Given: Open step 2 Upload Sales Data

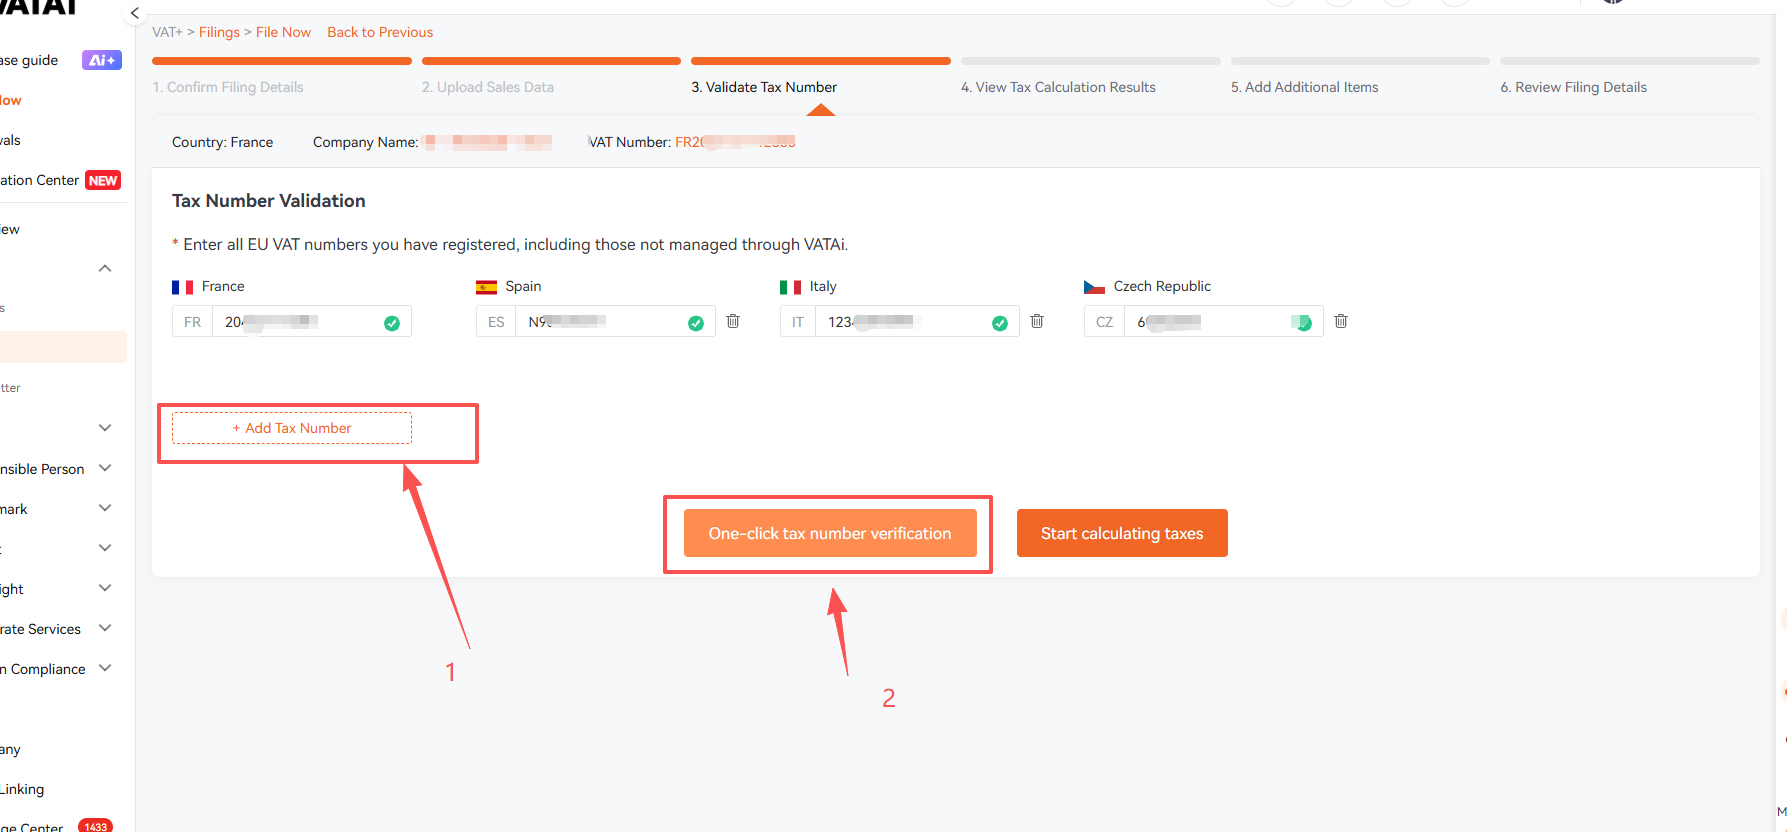Looking at the screenshot, I should [x=488, y=87].
